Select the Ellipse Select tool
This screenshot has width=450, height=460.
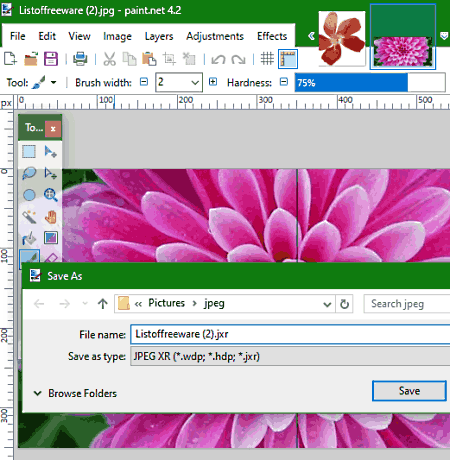click(x=29, y=195)
